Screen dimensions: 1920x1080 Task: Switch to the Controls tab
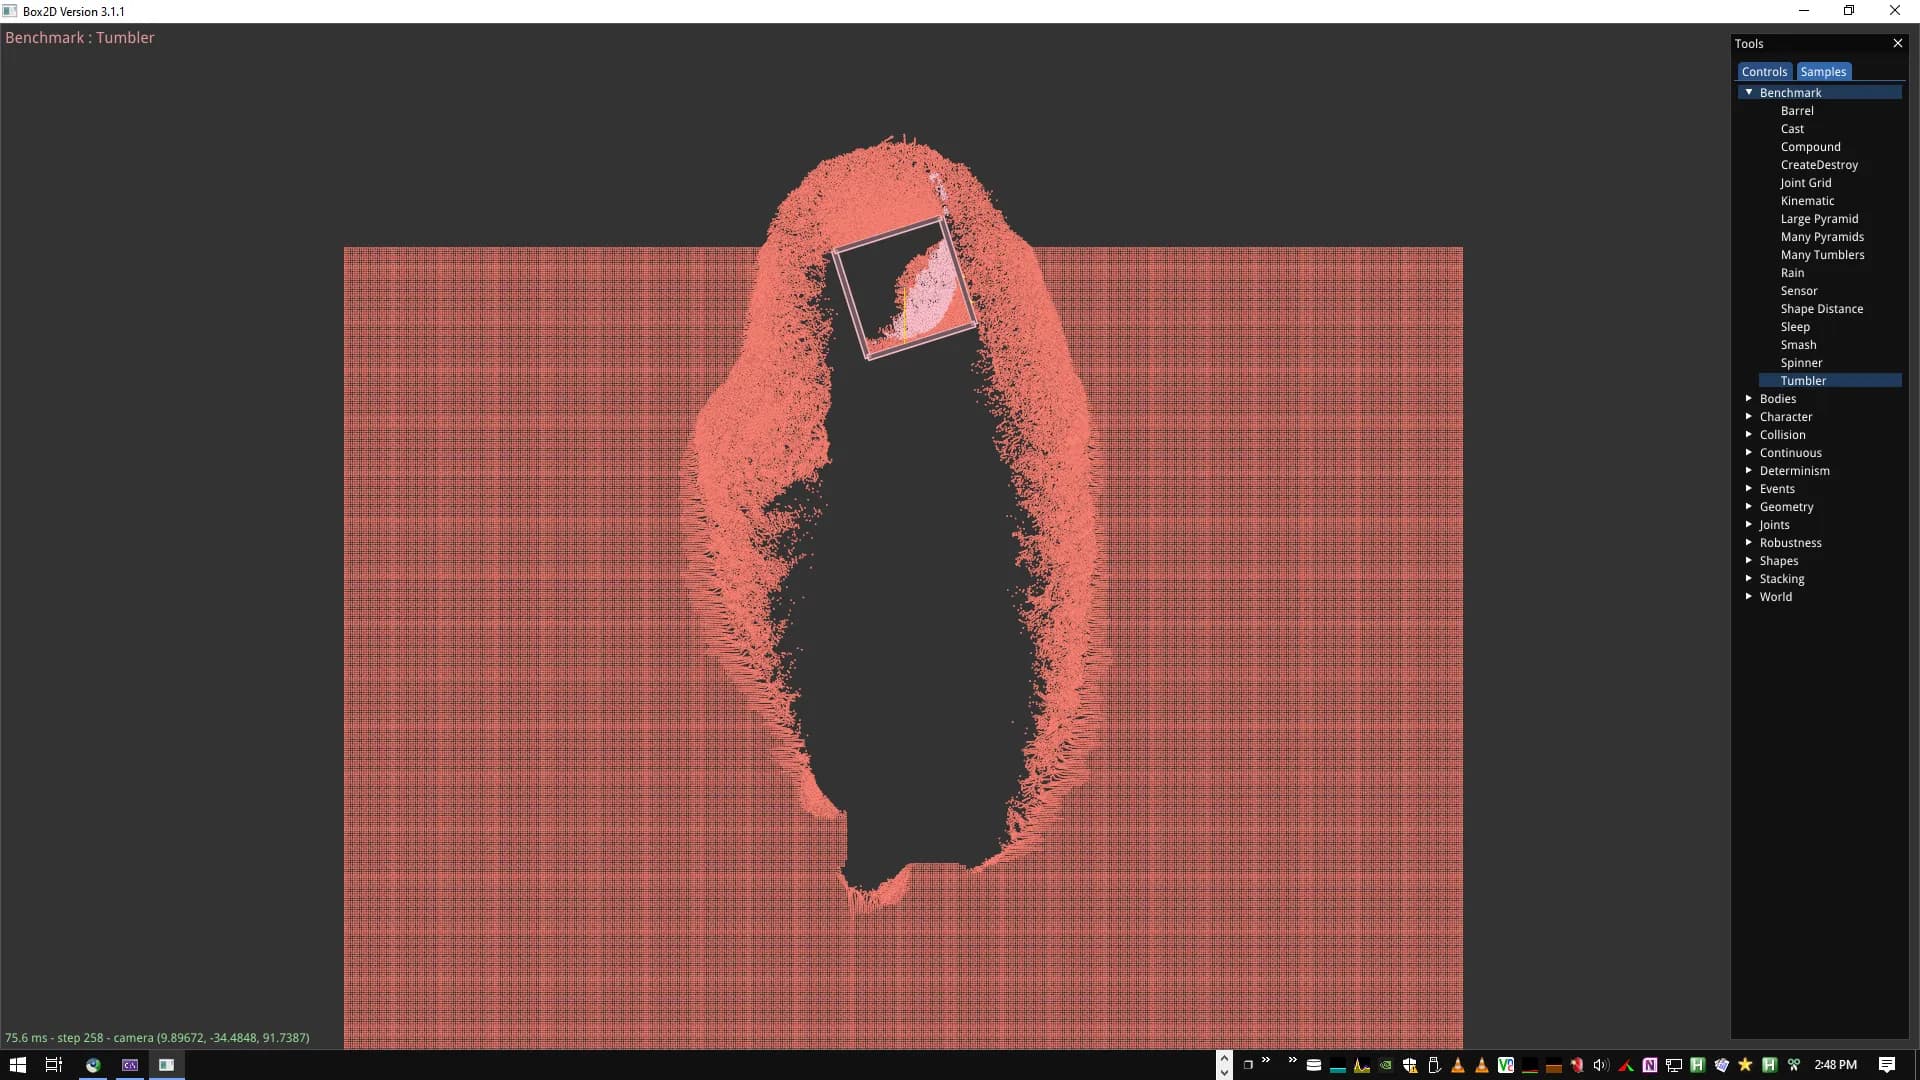coord(1763,72)
